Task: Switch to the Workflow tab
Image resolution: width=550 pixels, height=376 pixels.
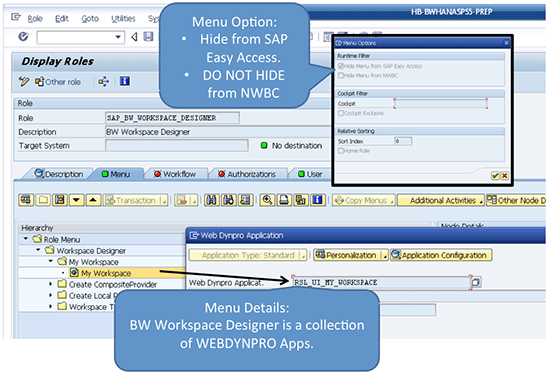Action: coord(175,174)
